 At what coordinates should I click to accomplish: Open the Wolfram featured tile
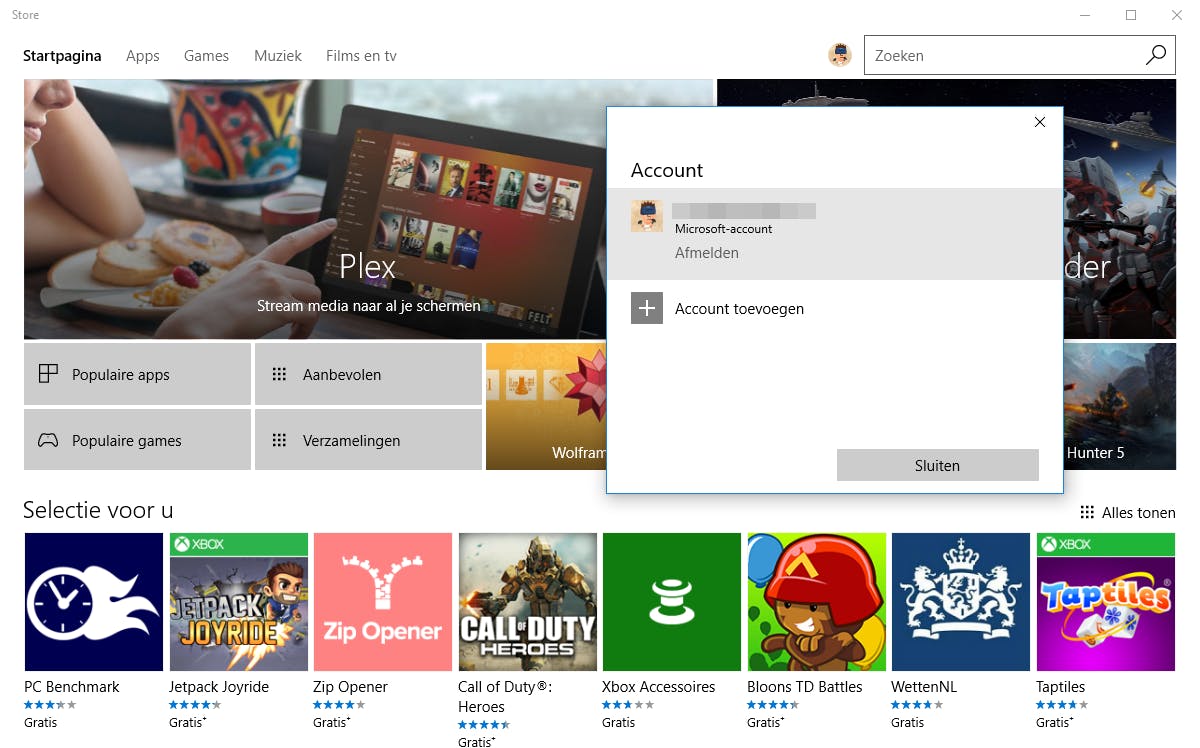tap(546, 406)
